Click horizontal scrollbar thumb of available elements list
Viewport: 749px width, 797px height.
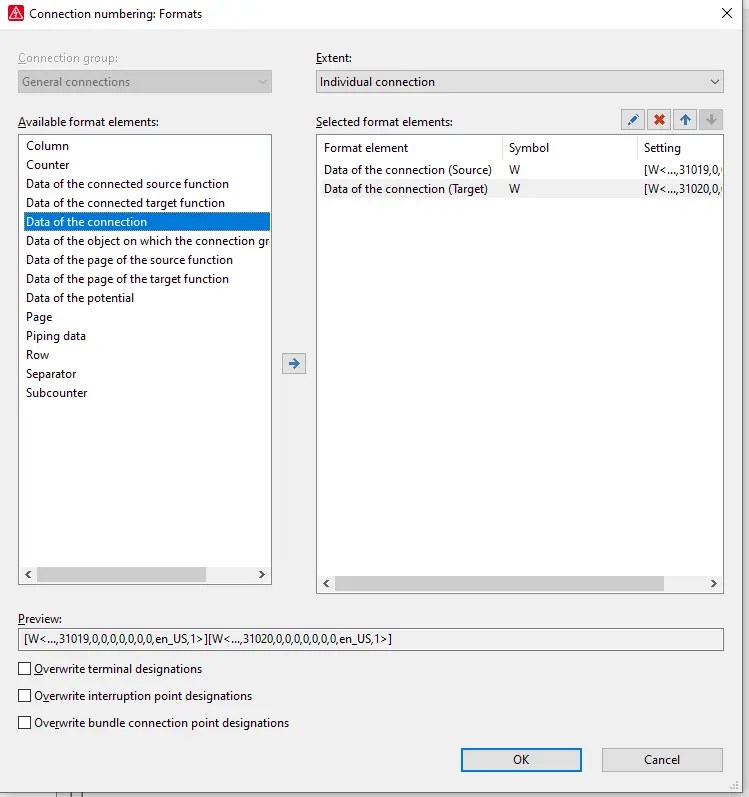click(121, 574)
